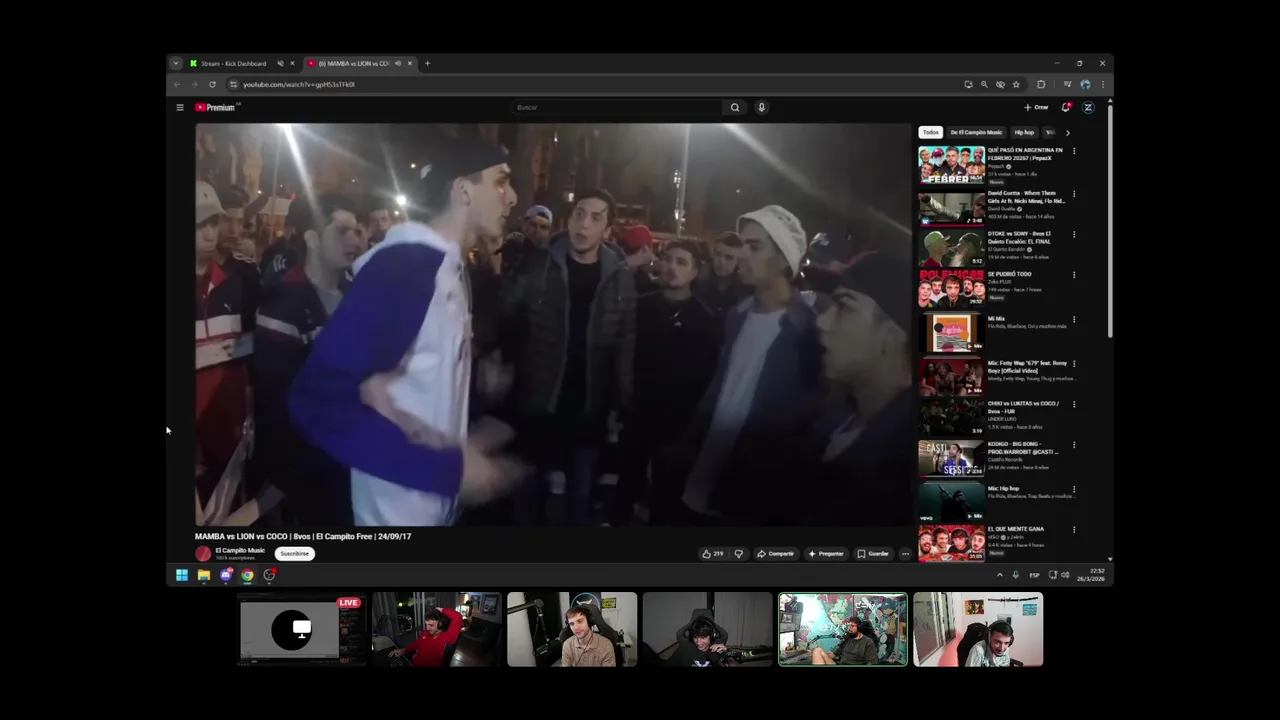Go to YouTube Premium home logo
The width and height of the screenshot is (1280, 720).
(x=216, y=107)
